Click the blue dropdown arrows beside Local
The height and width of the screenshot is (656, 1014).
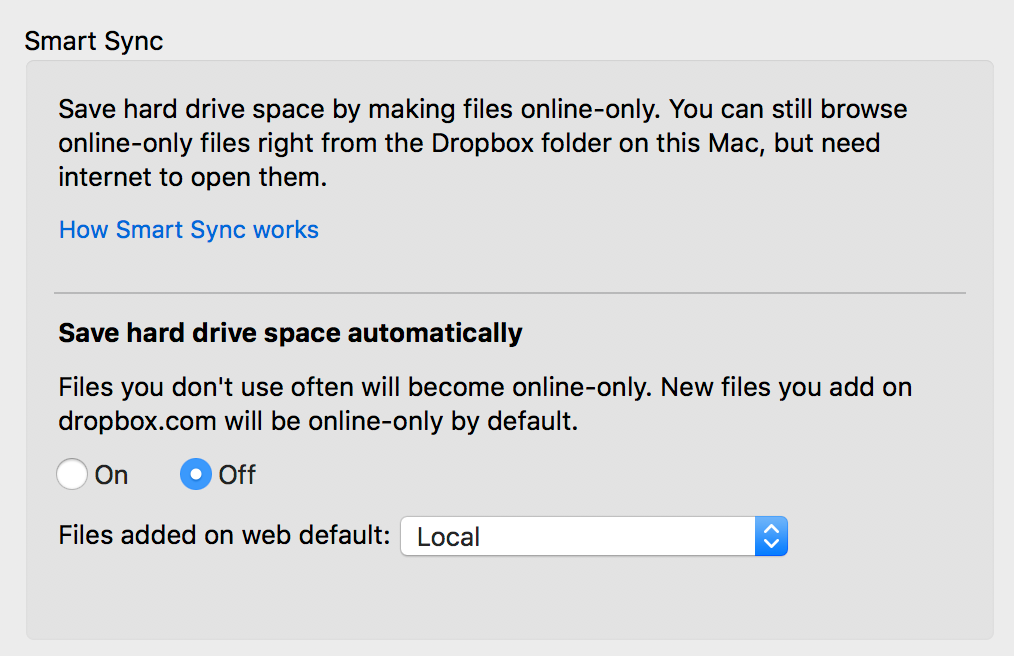click(x=771, y=537)
